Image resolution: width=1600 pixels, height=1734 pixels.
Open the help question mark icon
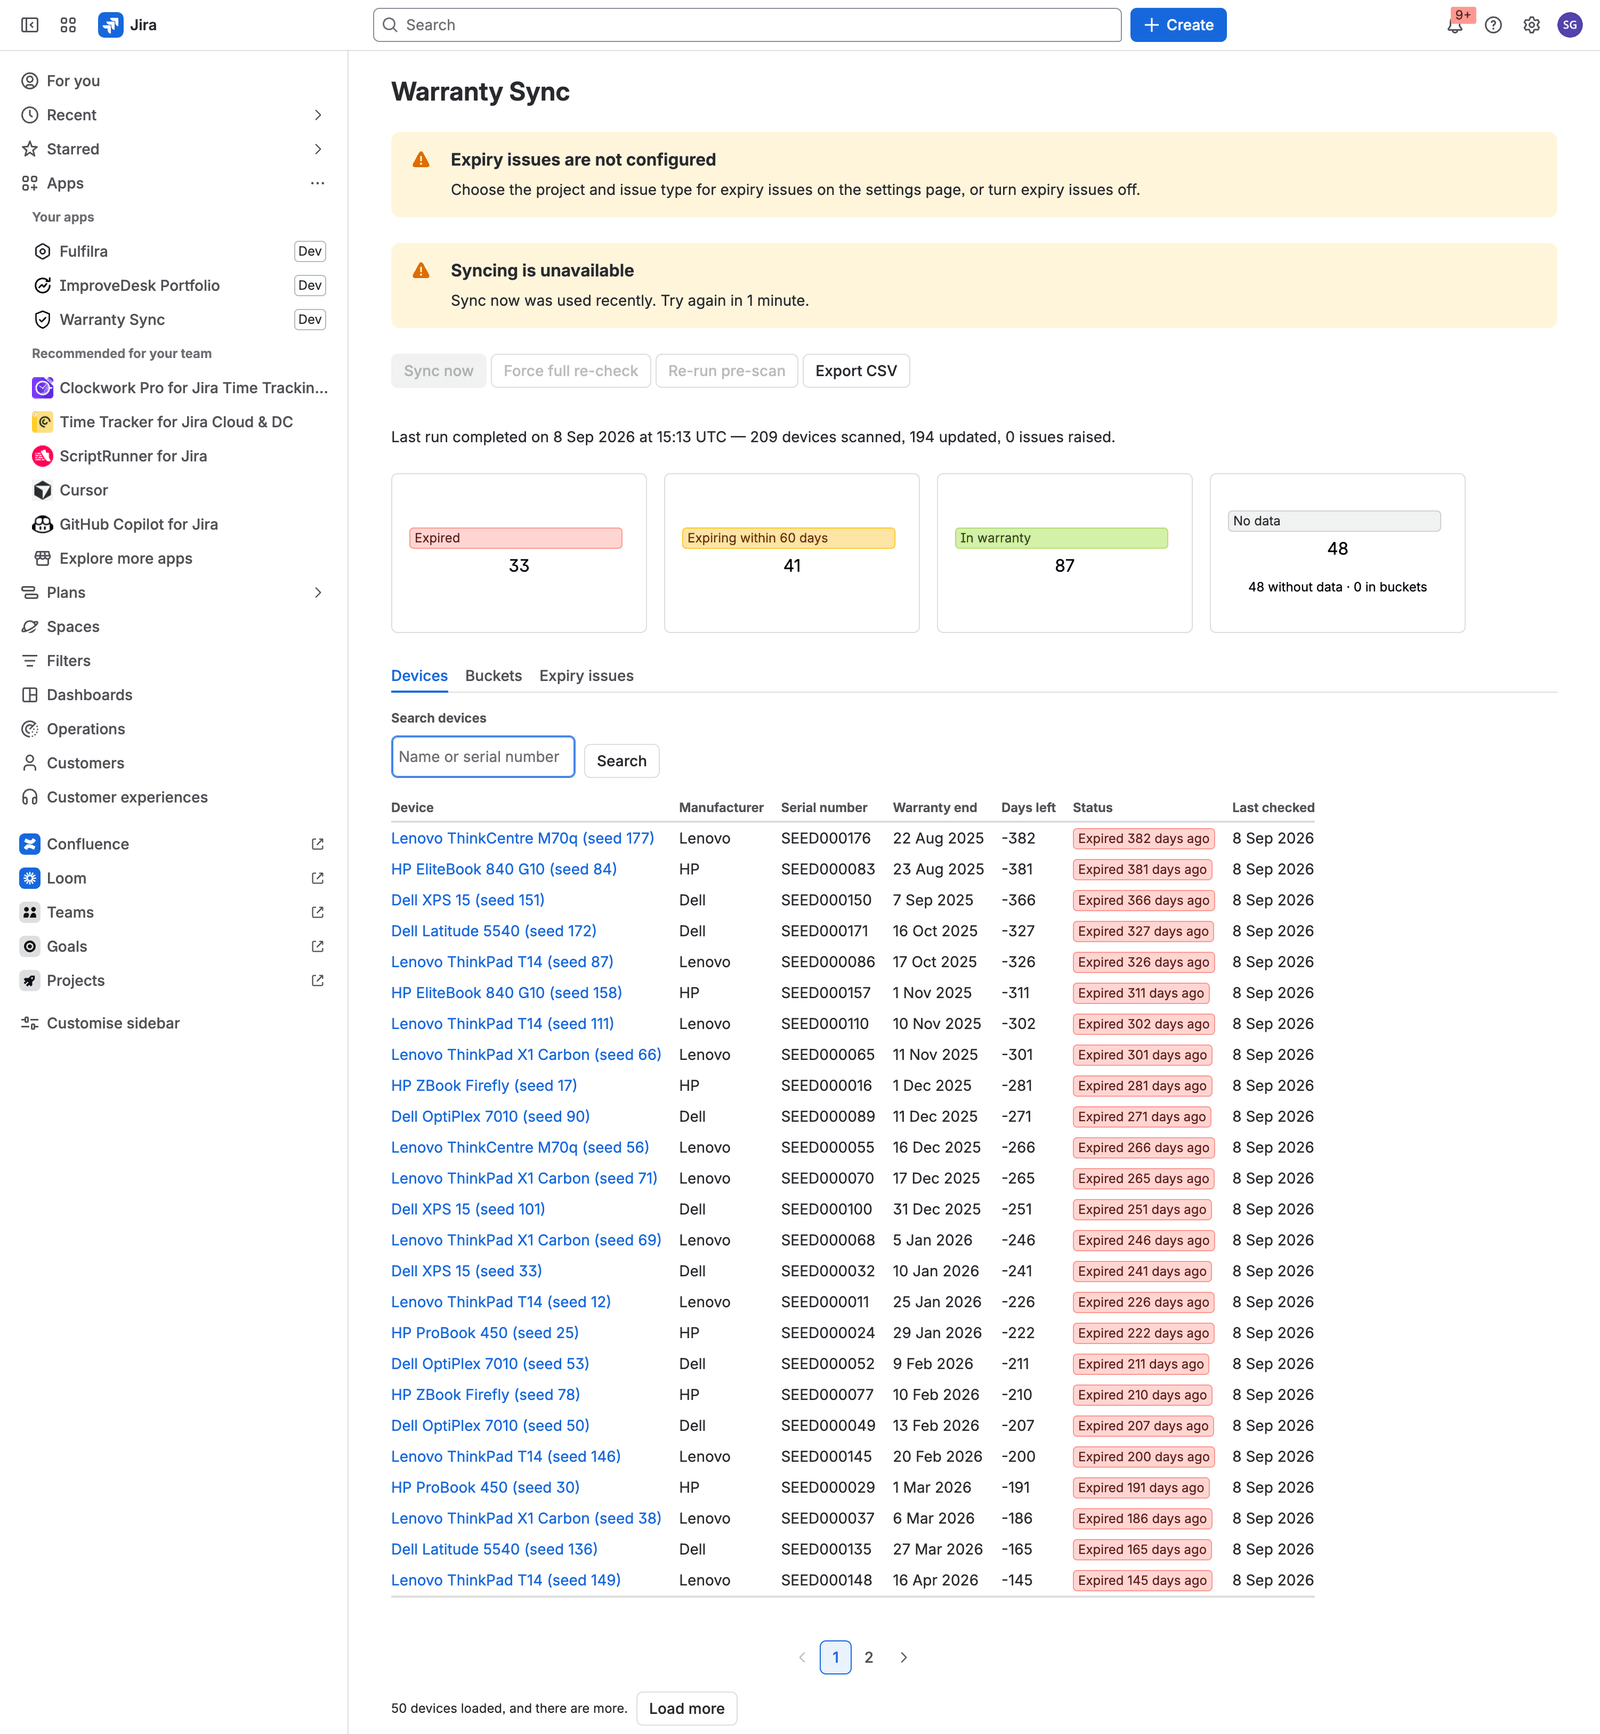coord(1493,25)
